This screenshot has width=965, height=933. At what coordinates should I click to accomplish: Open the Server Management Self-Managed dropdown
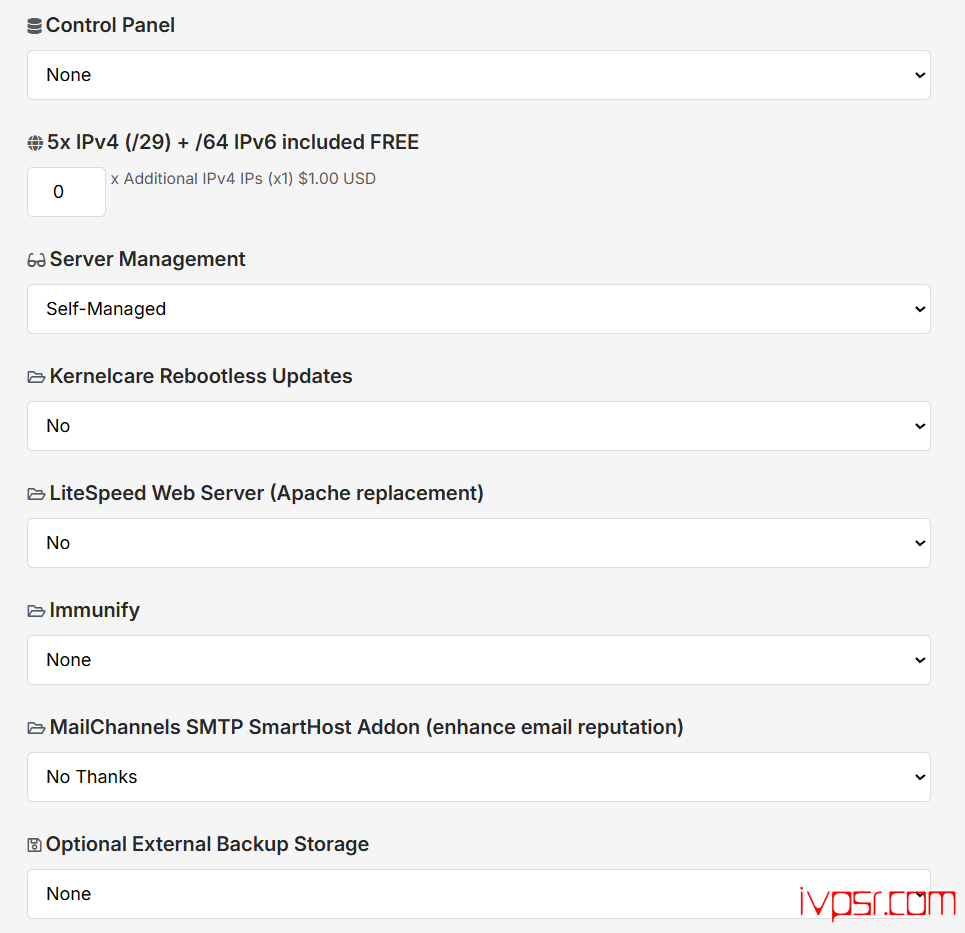pos(478,309)
